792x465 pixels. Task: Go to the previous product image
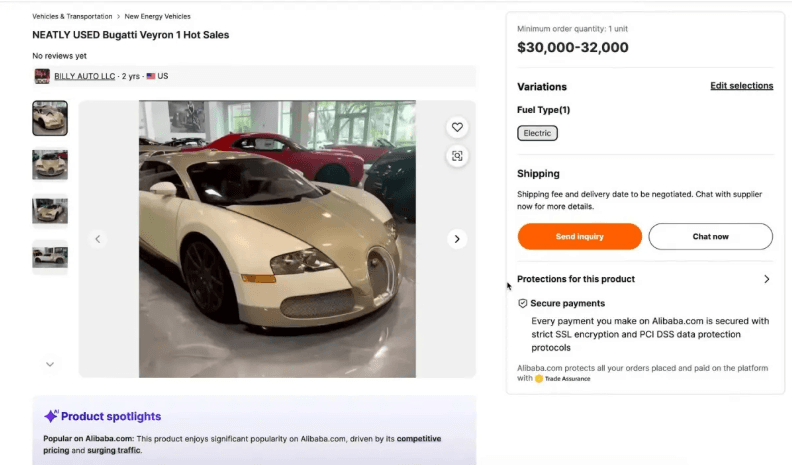(97, 239)
